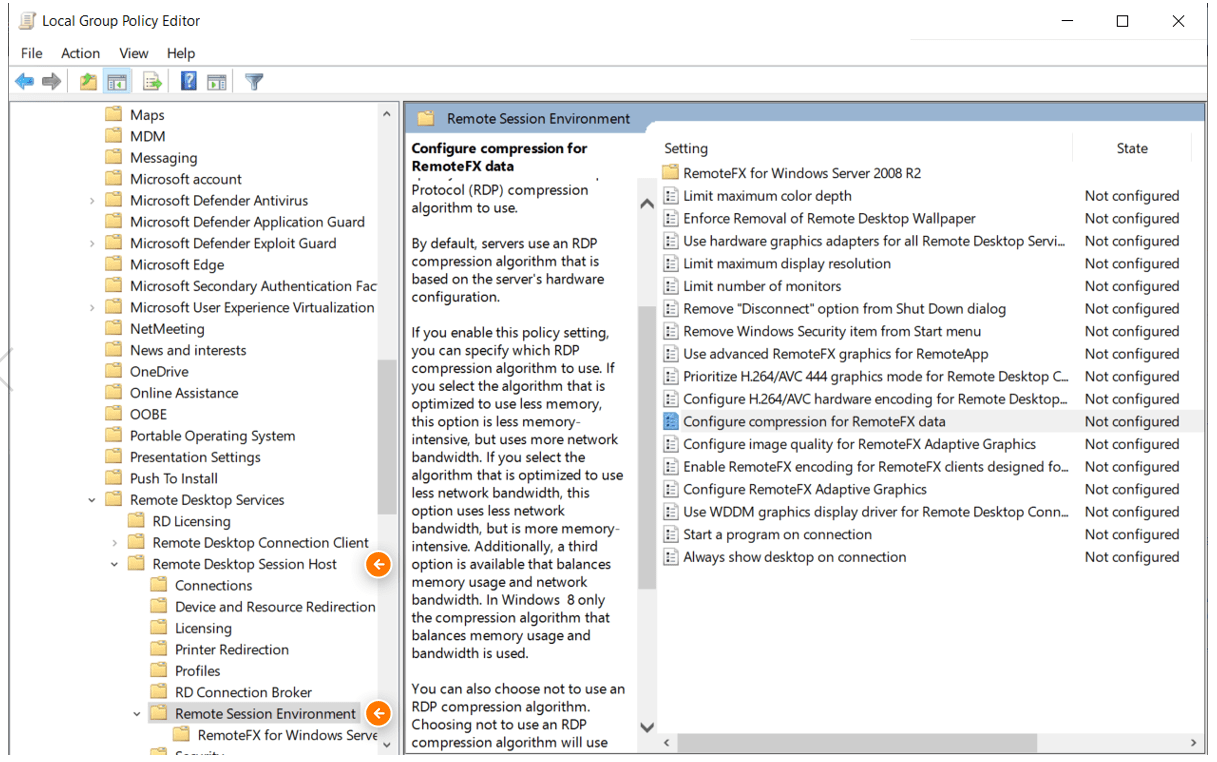Screen dimensions: 1217x762
Task: Click the settings list horizontal scroll right arrow
Action: tap(1193, 743)
